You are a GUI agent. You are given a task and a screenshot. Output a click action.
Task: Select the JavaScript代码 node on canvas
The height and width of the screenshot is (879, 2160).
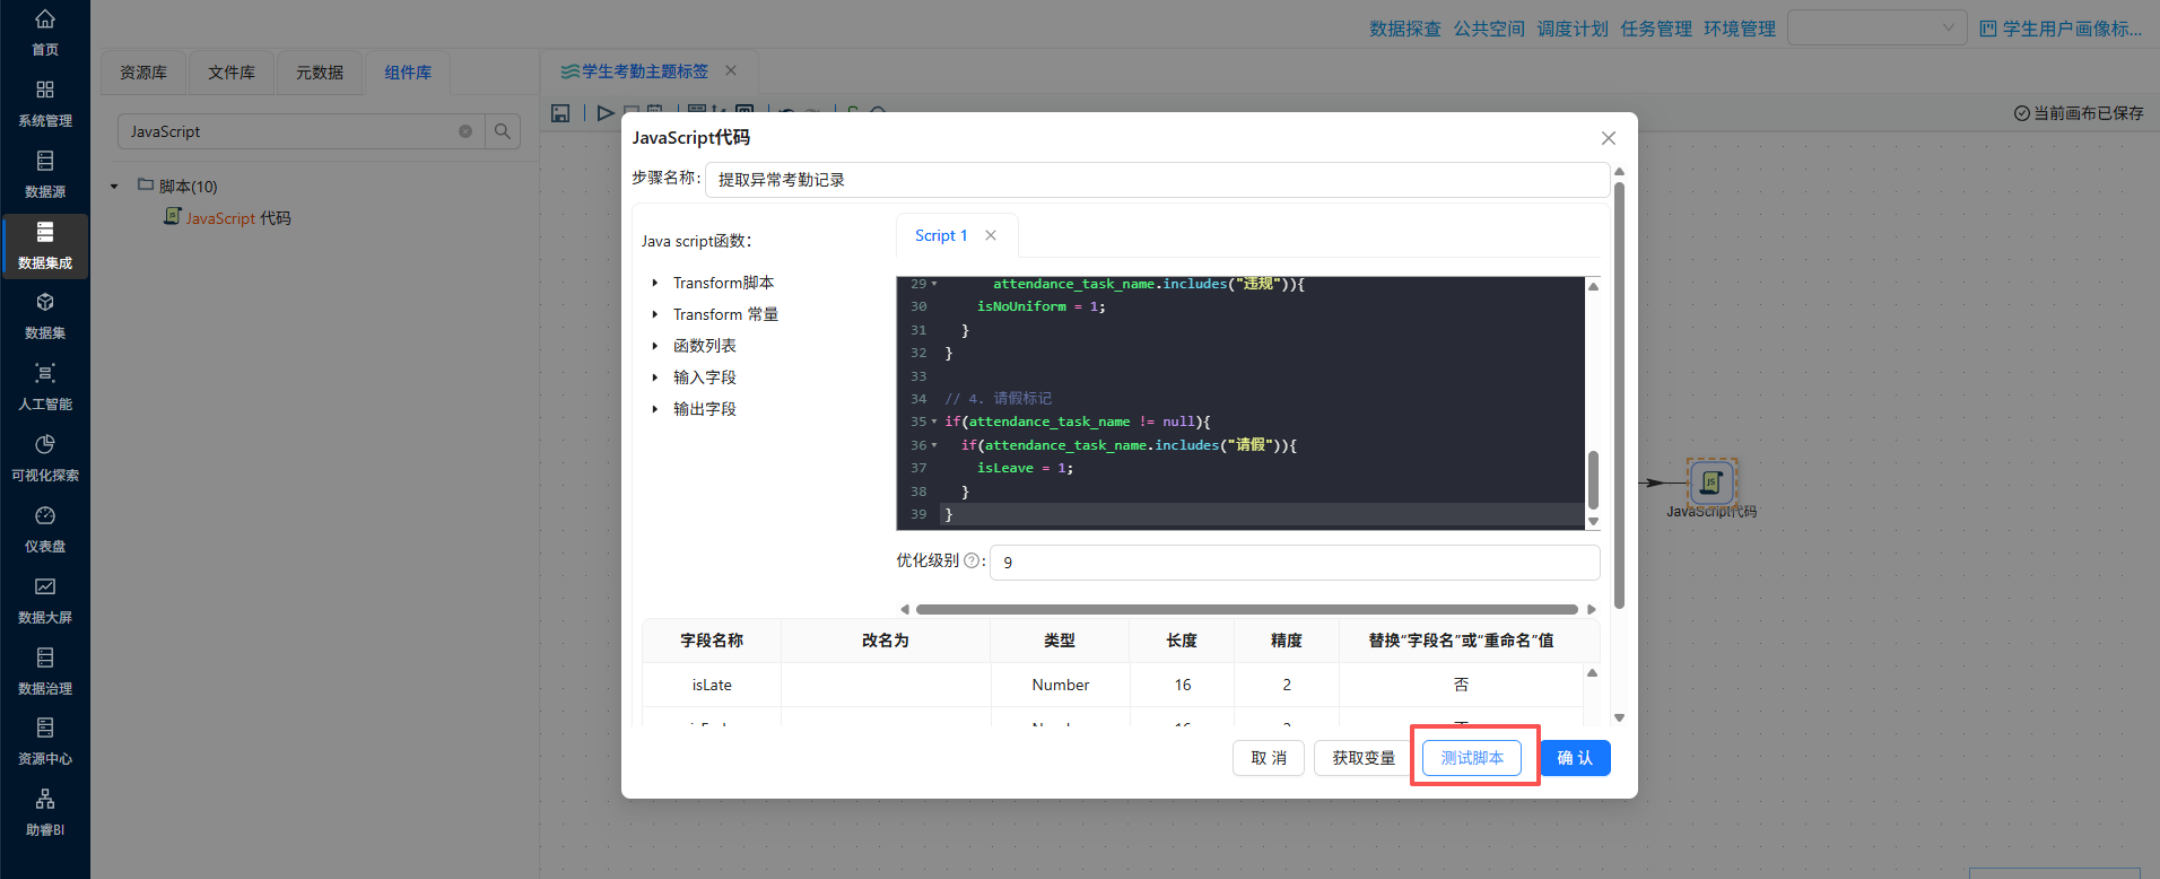pyautogui.click(x=1711, y=483)
